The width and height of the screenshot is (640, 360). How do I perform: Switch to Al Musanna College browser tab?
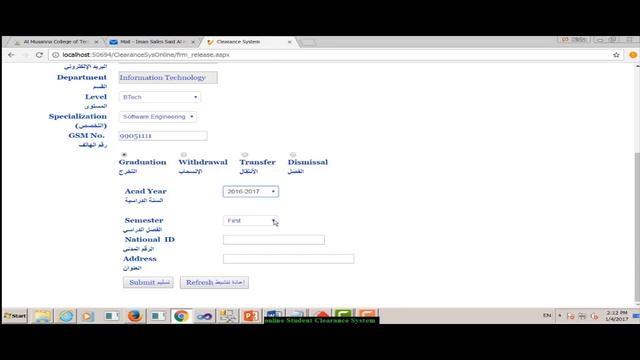pos(56,42)
